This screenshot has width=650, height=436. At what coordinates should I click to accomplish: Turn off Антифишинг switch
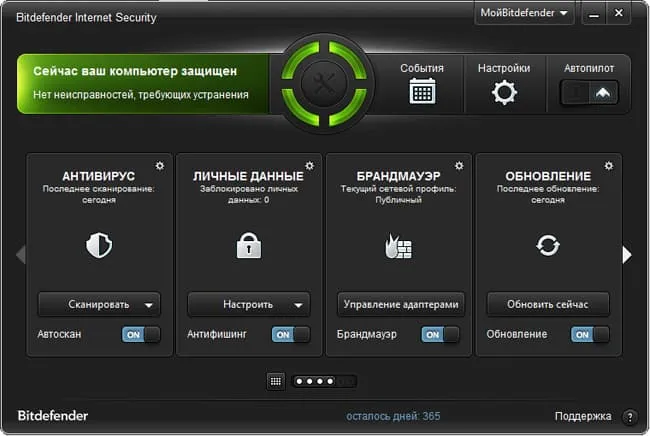coord(291,334)
